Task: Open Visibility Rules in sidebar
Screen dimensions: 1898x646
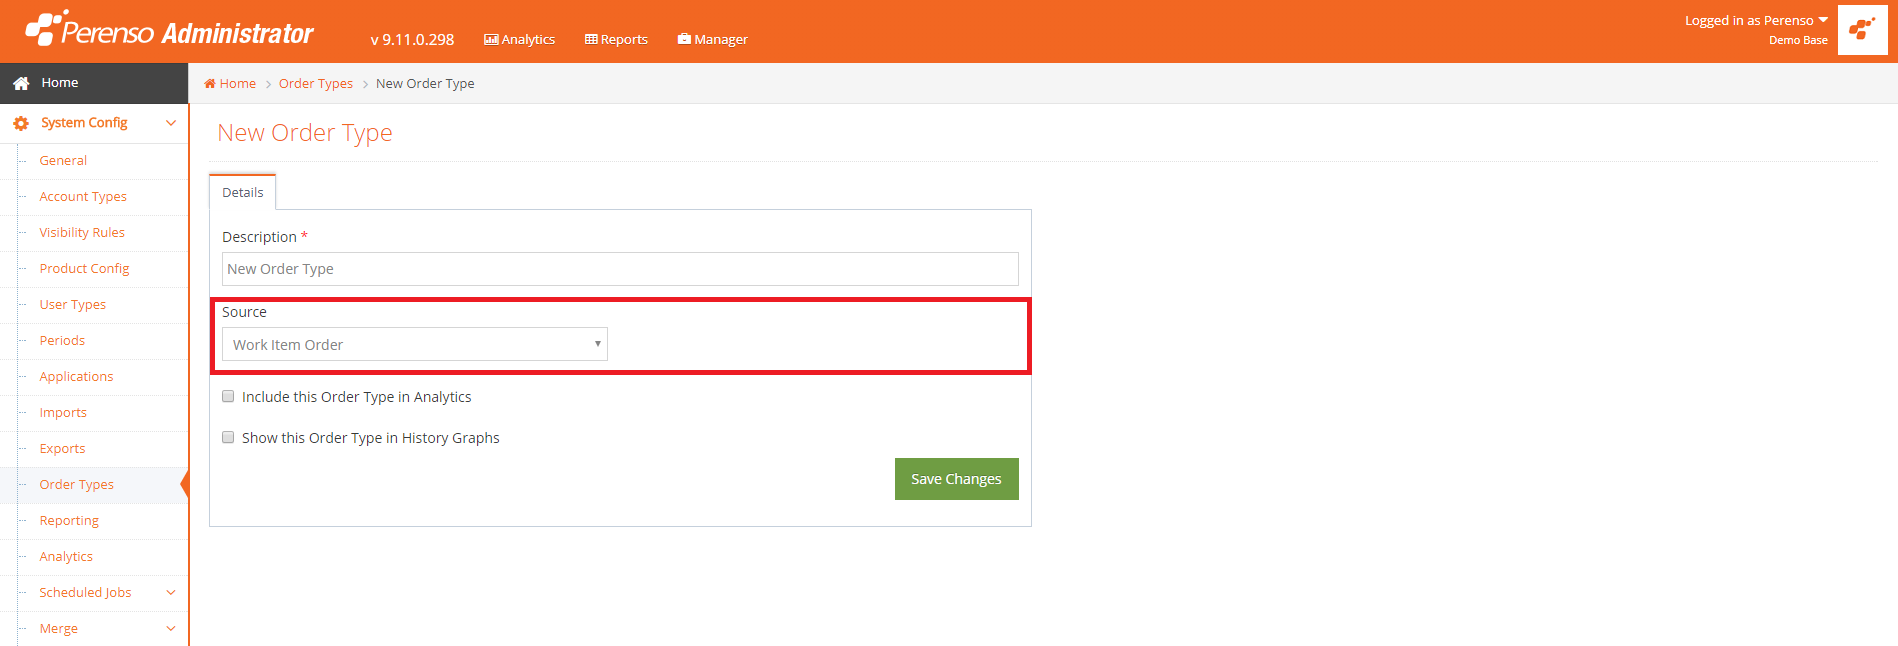Action: coord(82,232)
